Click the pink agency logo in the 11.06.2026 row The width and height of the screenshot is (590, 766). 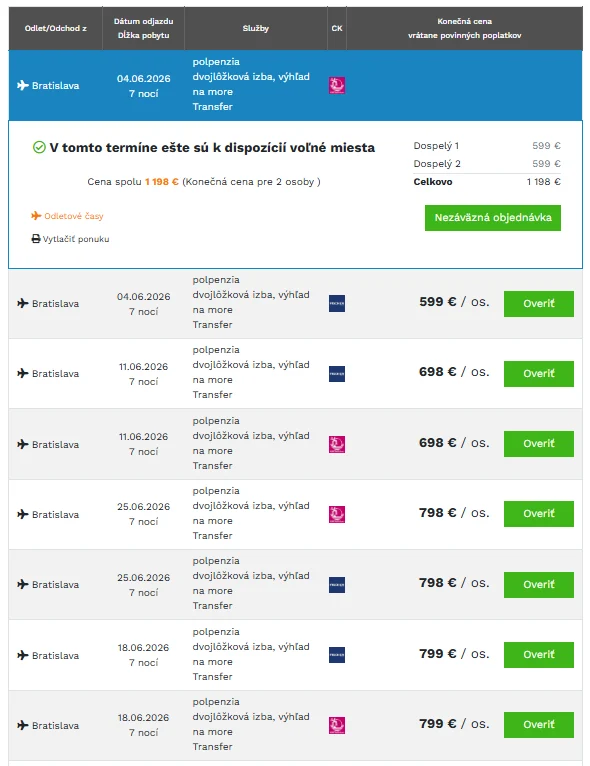point(337,445)
